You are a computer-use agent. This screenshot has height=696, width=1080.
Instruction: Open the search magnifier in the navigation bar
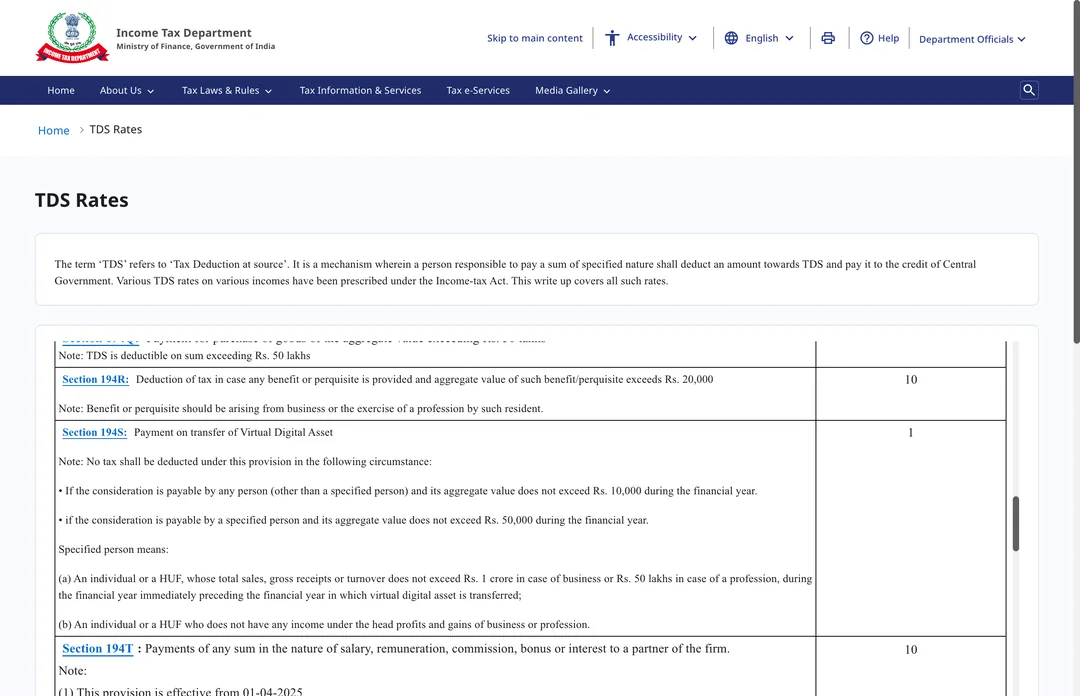tap(1029, 90)
